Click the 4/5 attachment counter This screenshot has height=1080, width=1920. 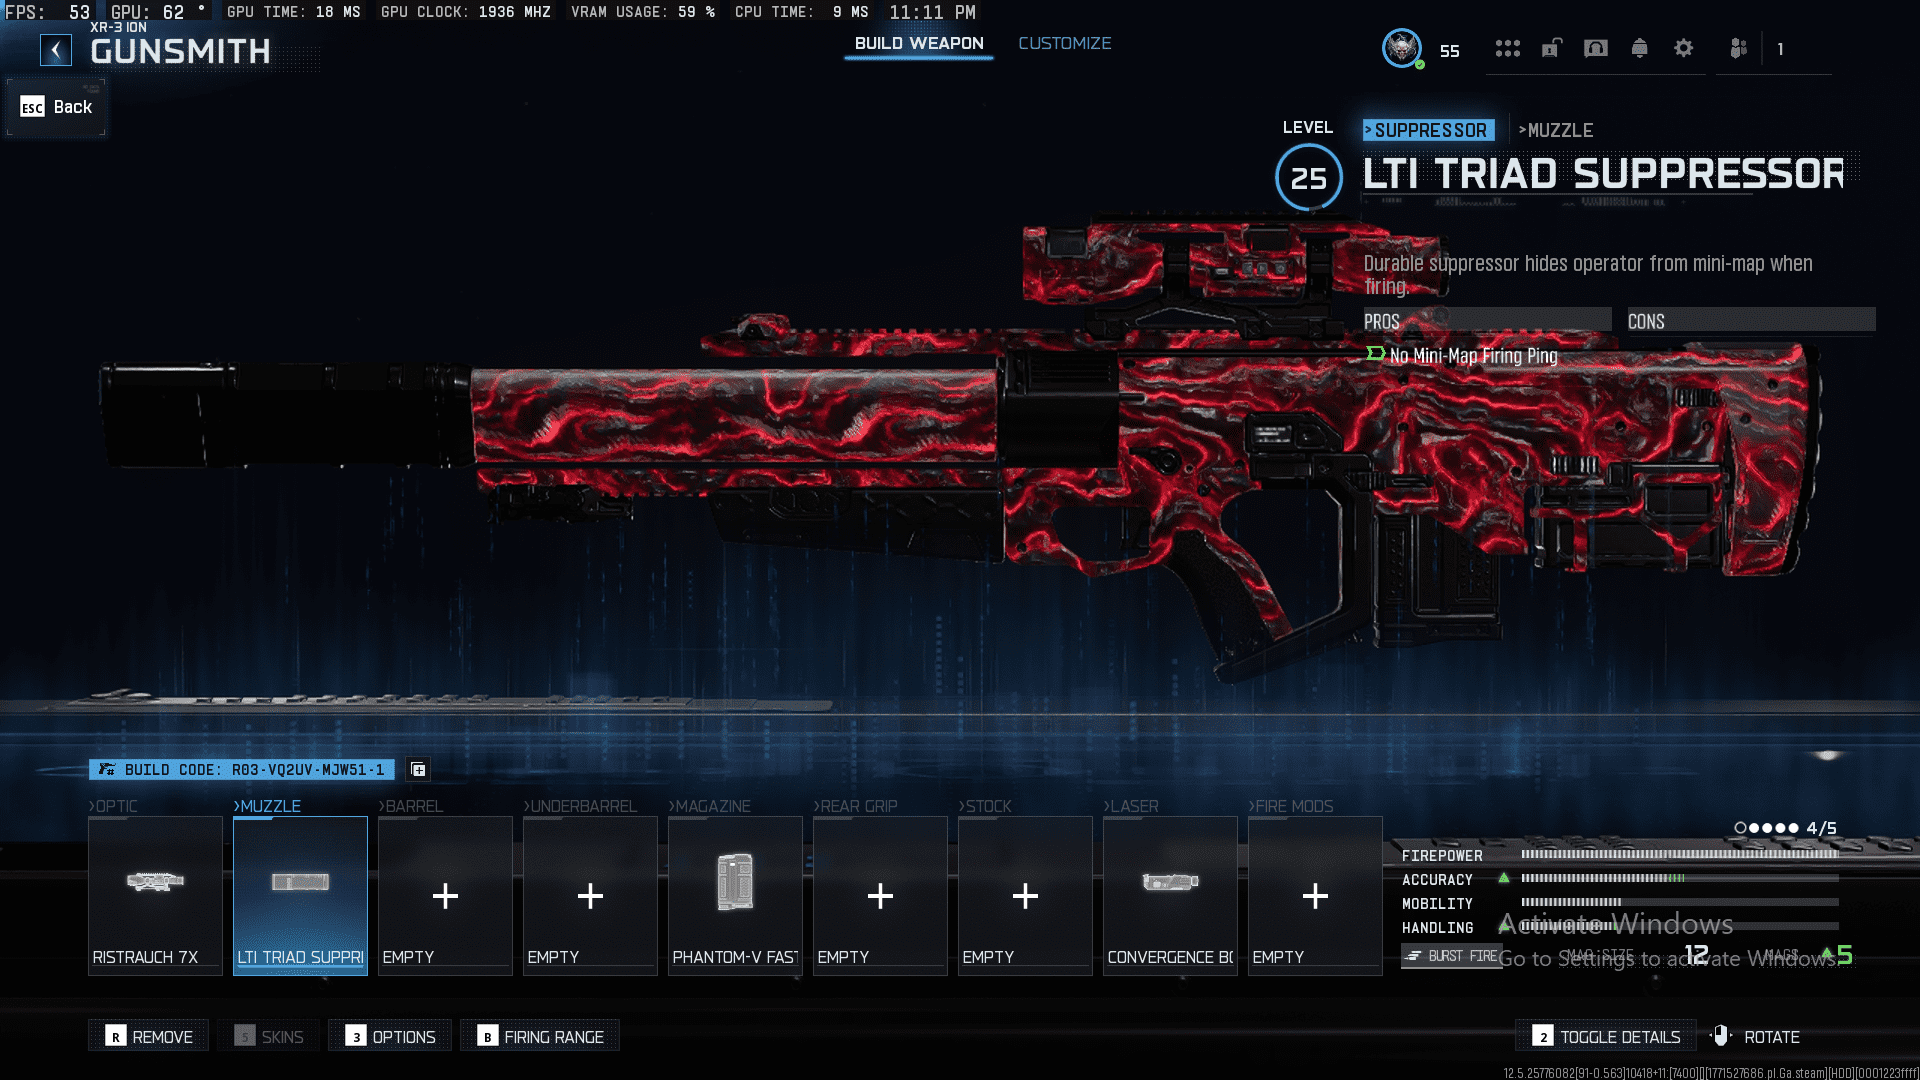(x=1786, y=828)
